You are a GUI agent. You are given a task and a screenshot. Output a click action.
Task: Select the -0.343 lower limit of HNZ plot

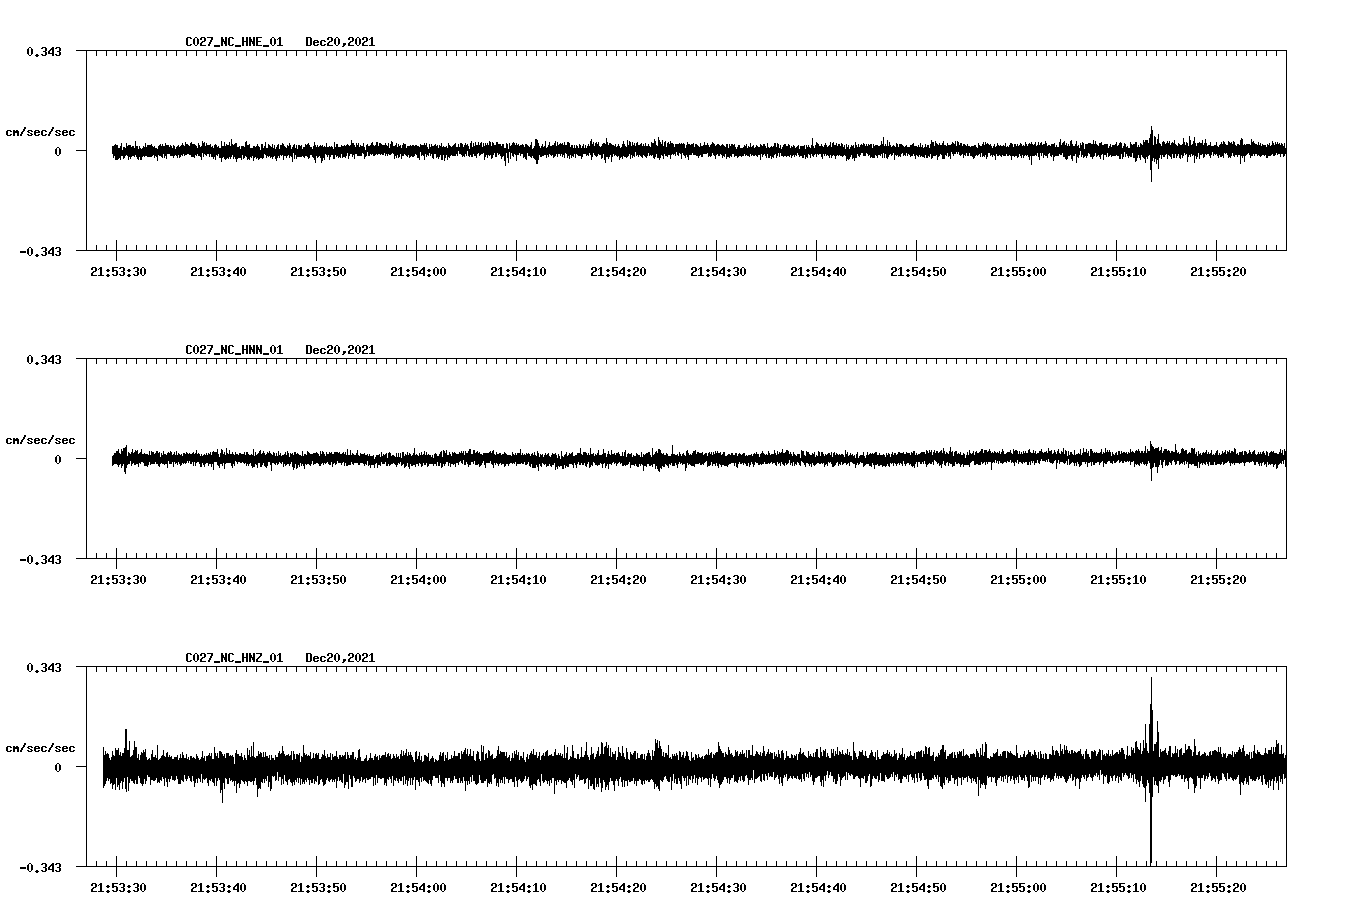tap(40, 867)
